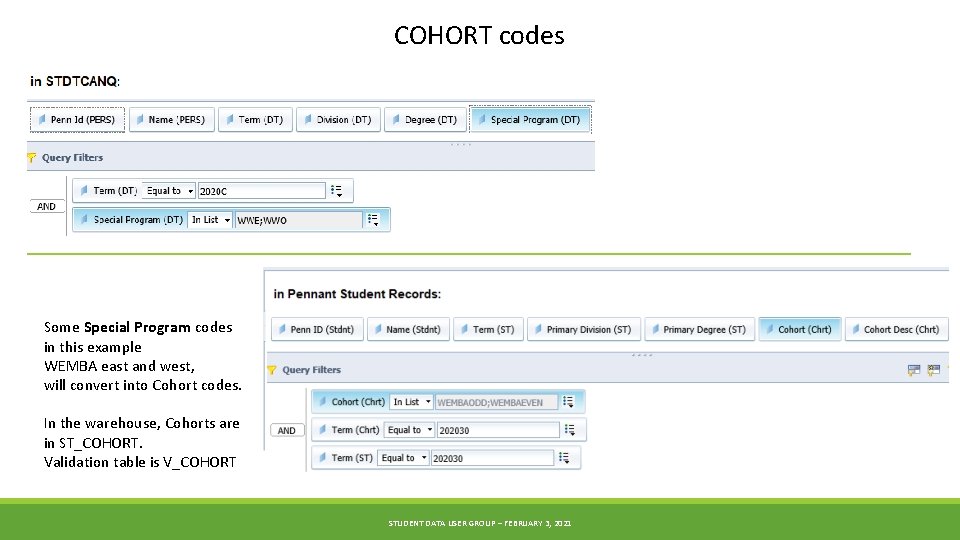Open the Equal to dropdown for Term (ST)
Viewport: 960px width, 540px height.
tap(403, 458)
